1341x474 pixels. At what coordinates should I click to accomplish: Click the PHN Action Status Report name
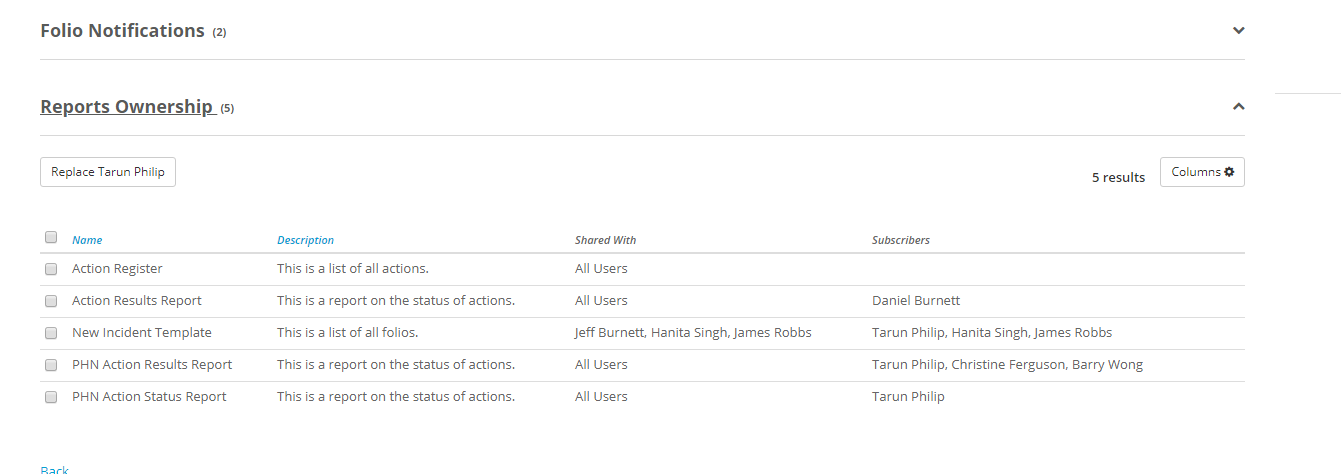(x=149, y=397)
